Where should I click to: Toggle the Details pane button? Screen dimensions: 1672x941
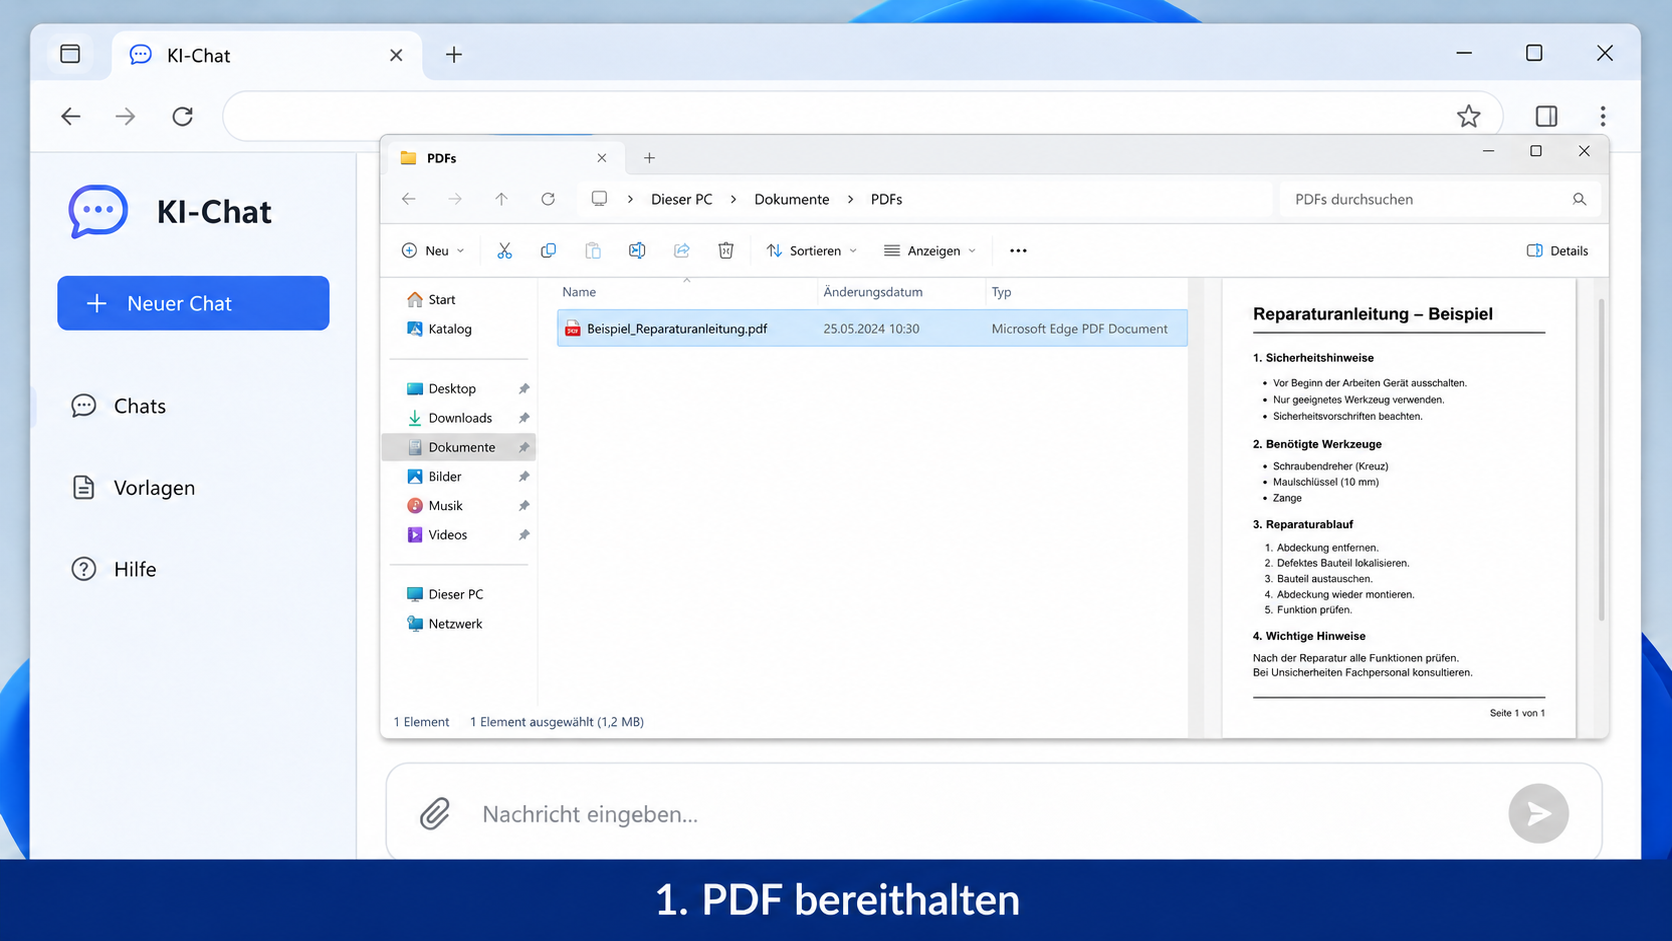point(1557,251)
